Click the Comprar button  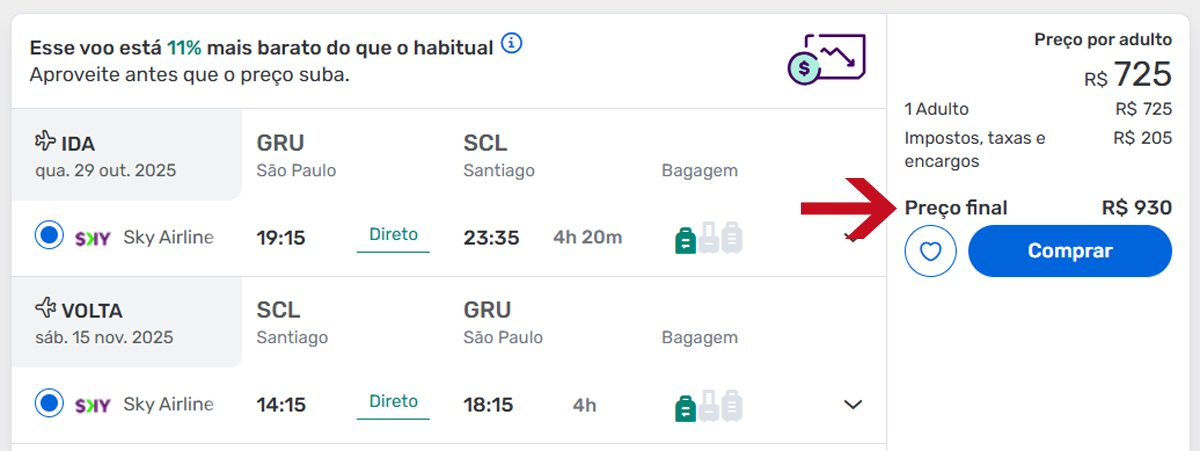click(x=1070, y=251)
